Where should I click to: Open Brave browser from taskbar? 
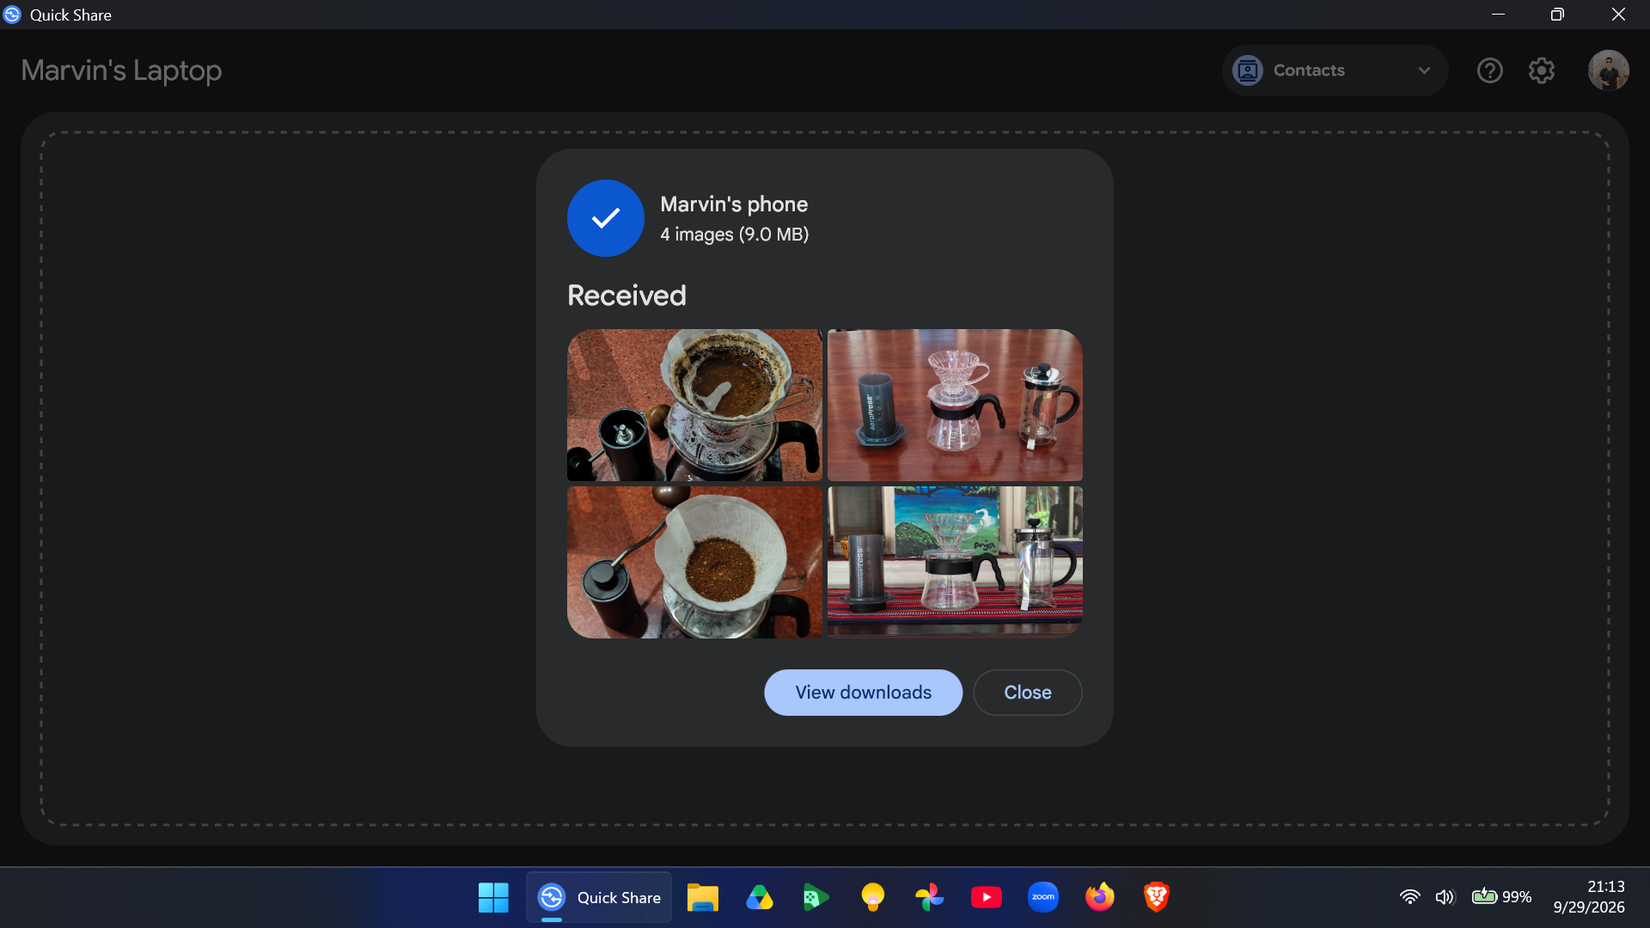1156,897
